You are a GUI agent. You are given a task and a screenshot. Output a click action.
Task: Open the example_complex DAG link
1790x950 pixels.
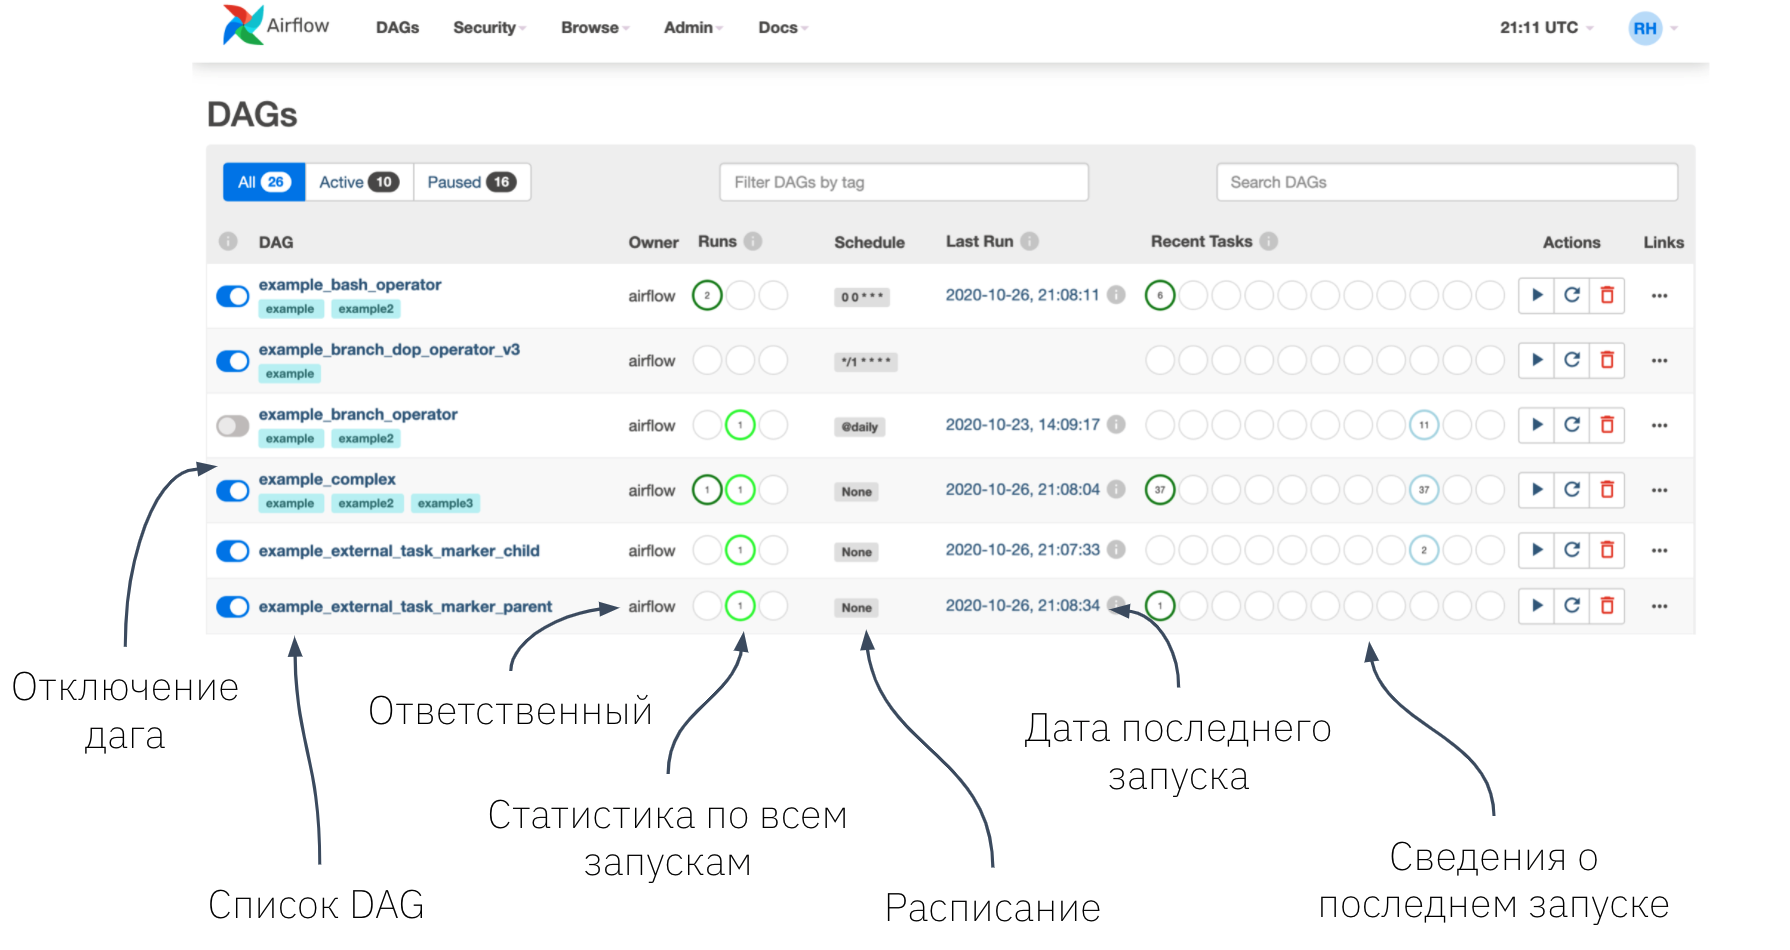pyautogui.click(x=327, y=480)
